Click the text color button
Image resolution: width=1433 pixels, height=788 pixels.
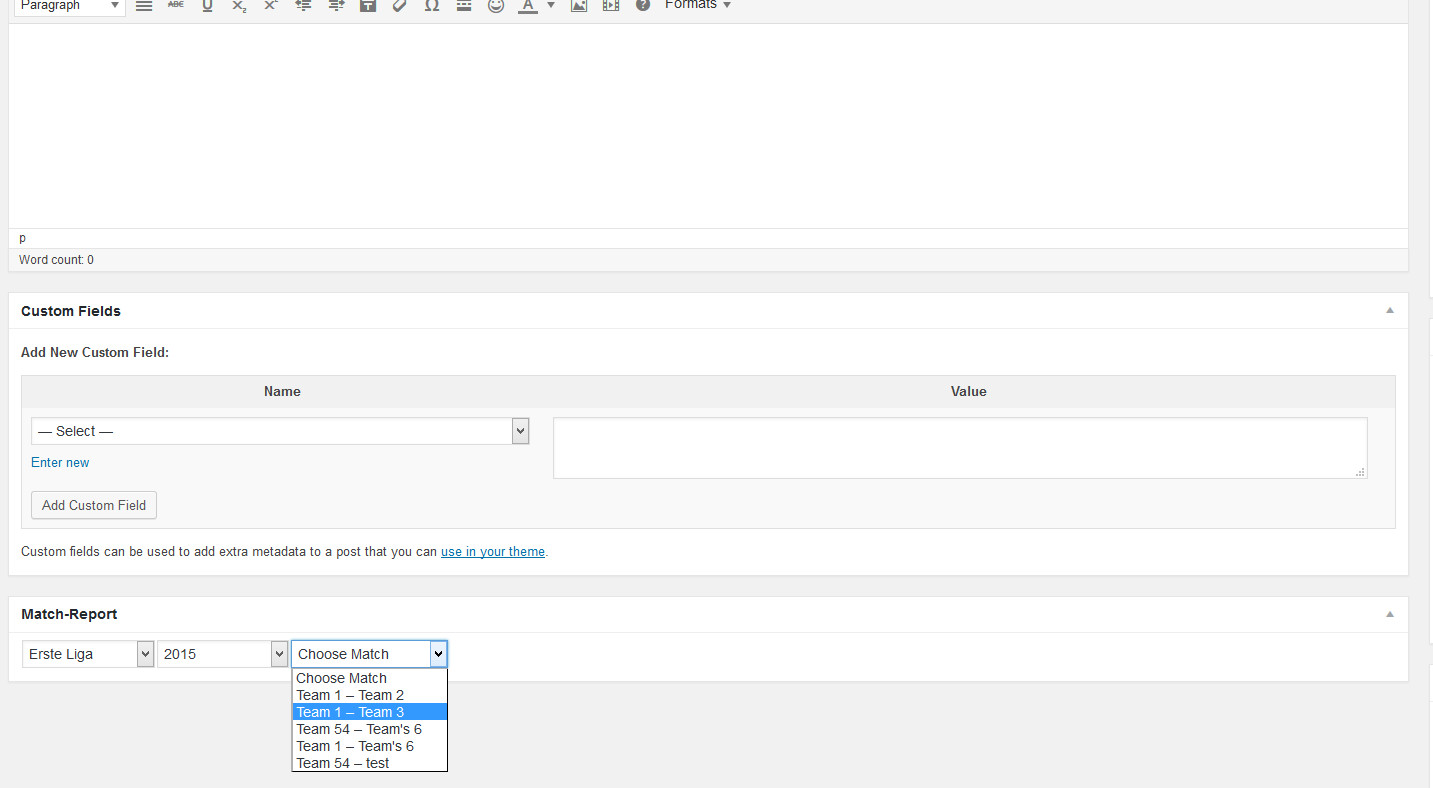[527, 5]
